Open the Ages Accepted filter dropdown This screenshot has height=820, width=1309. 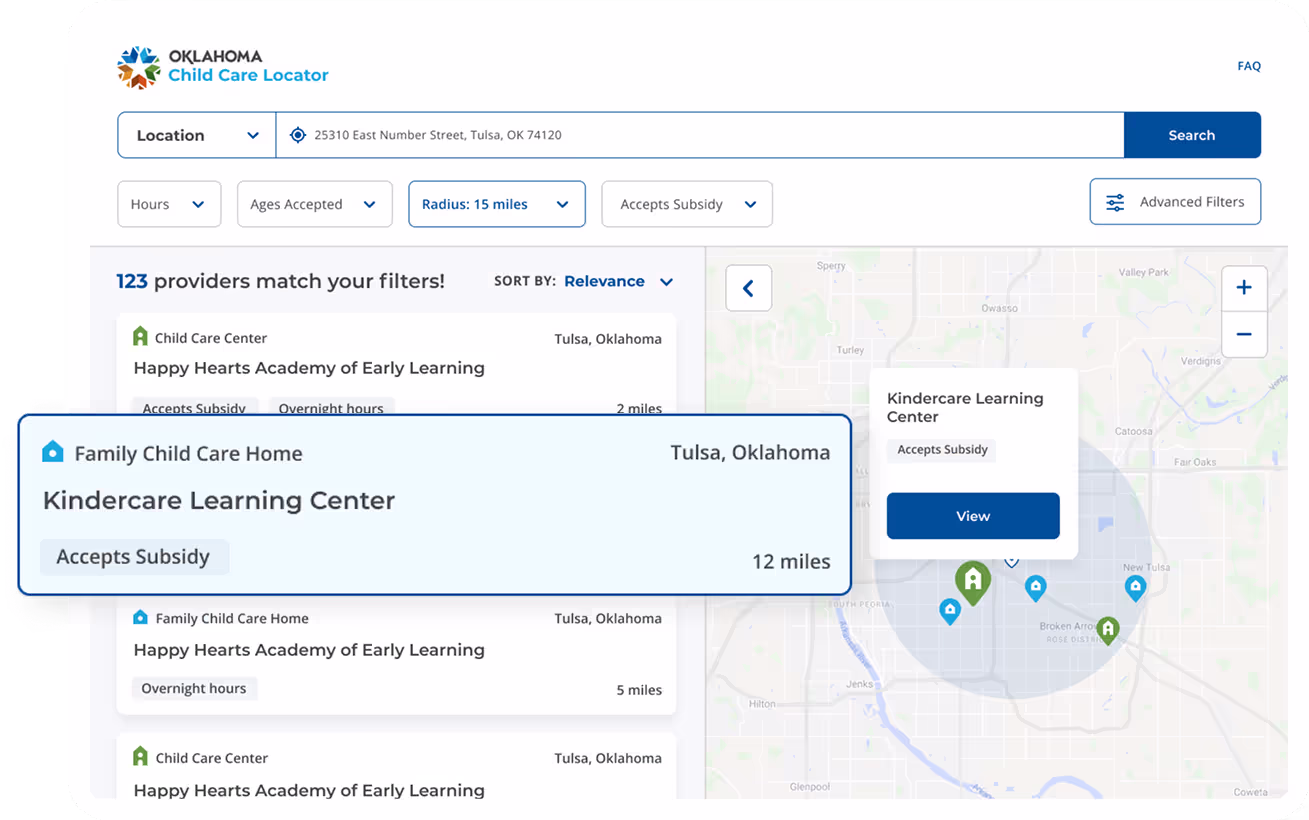coord(314,204)
